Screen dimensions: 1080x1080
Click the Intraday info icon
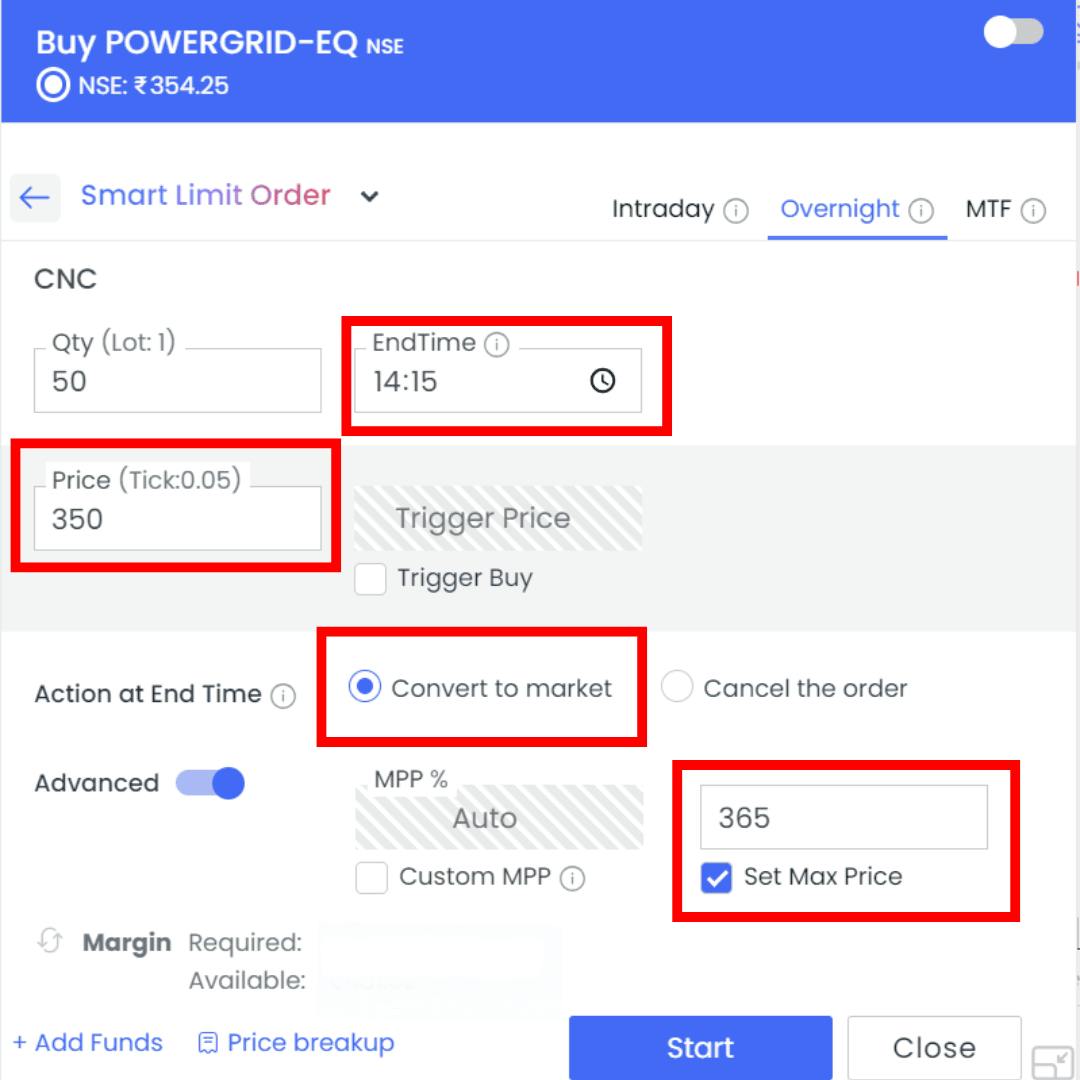point(736,211)
